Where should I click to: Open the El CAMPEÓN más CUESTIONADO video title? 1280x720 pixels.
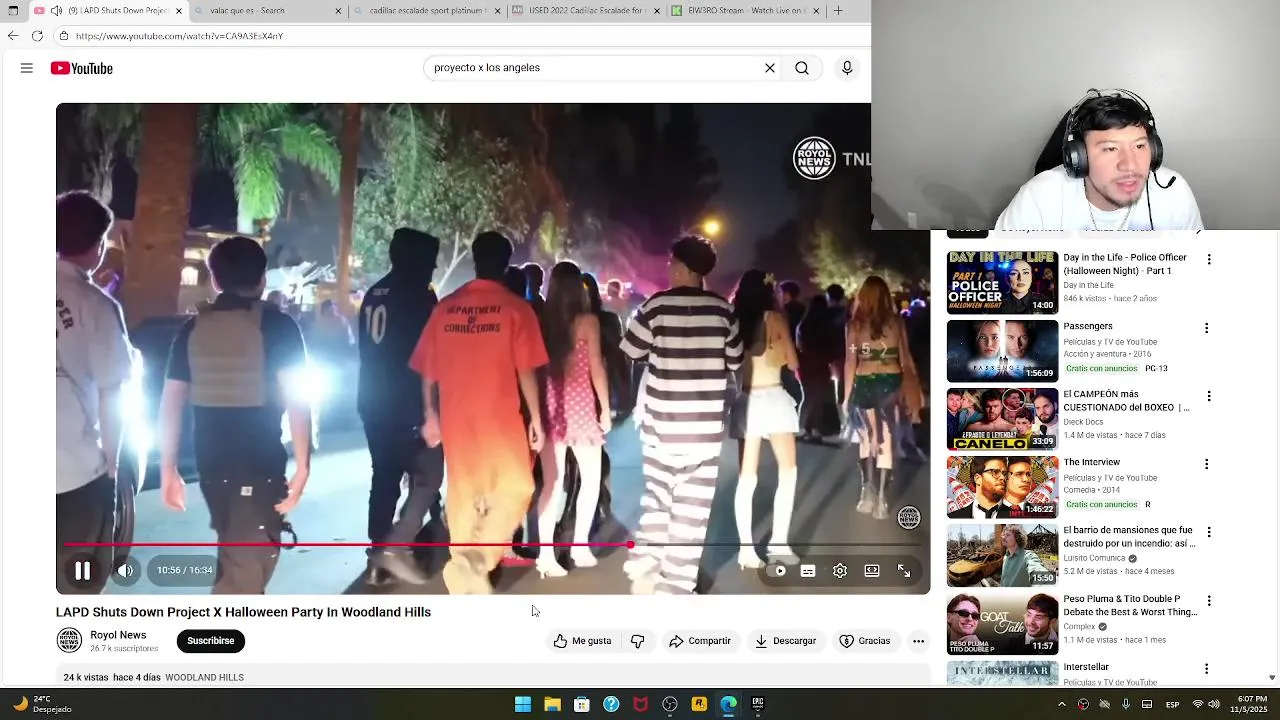pos(1126,401)
